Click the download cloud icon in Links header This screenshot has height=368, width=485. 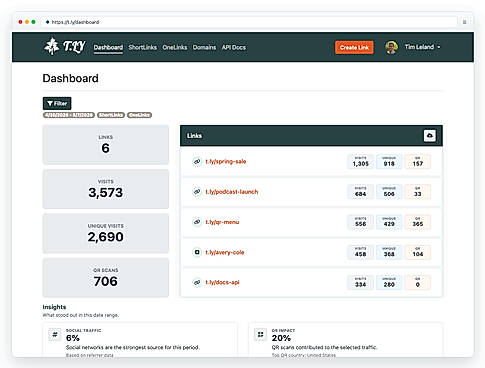[430, 136]
